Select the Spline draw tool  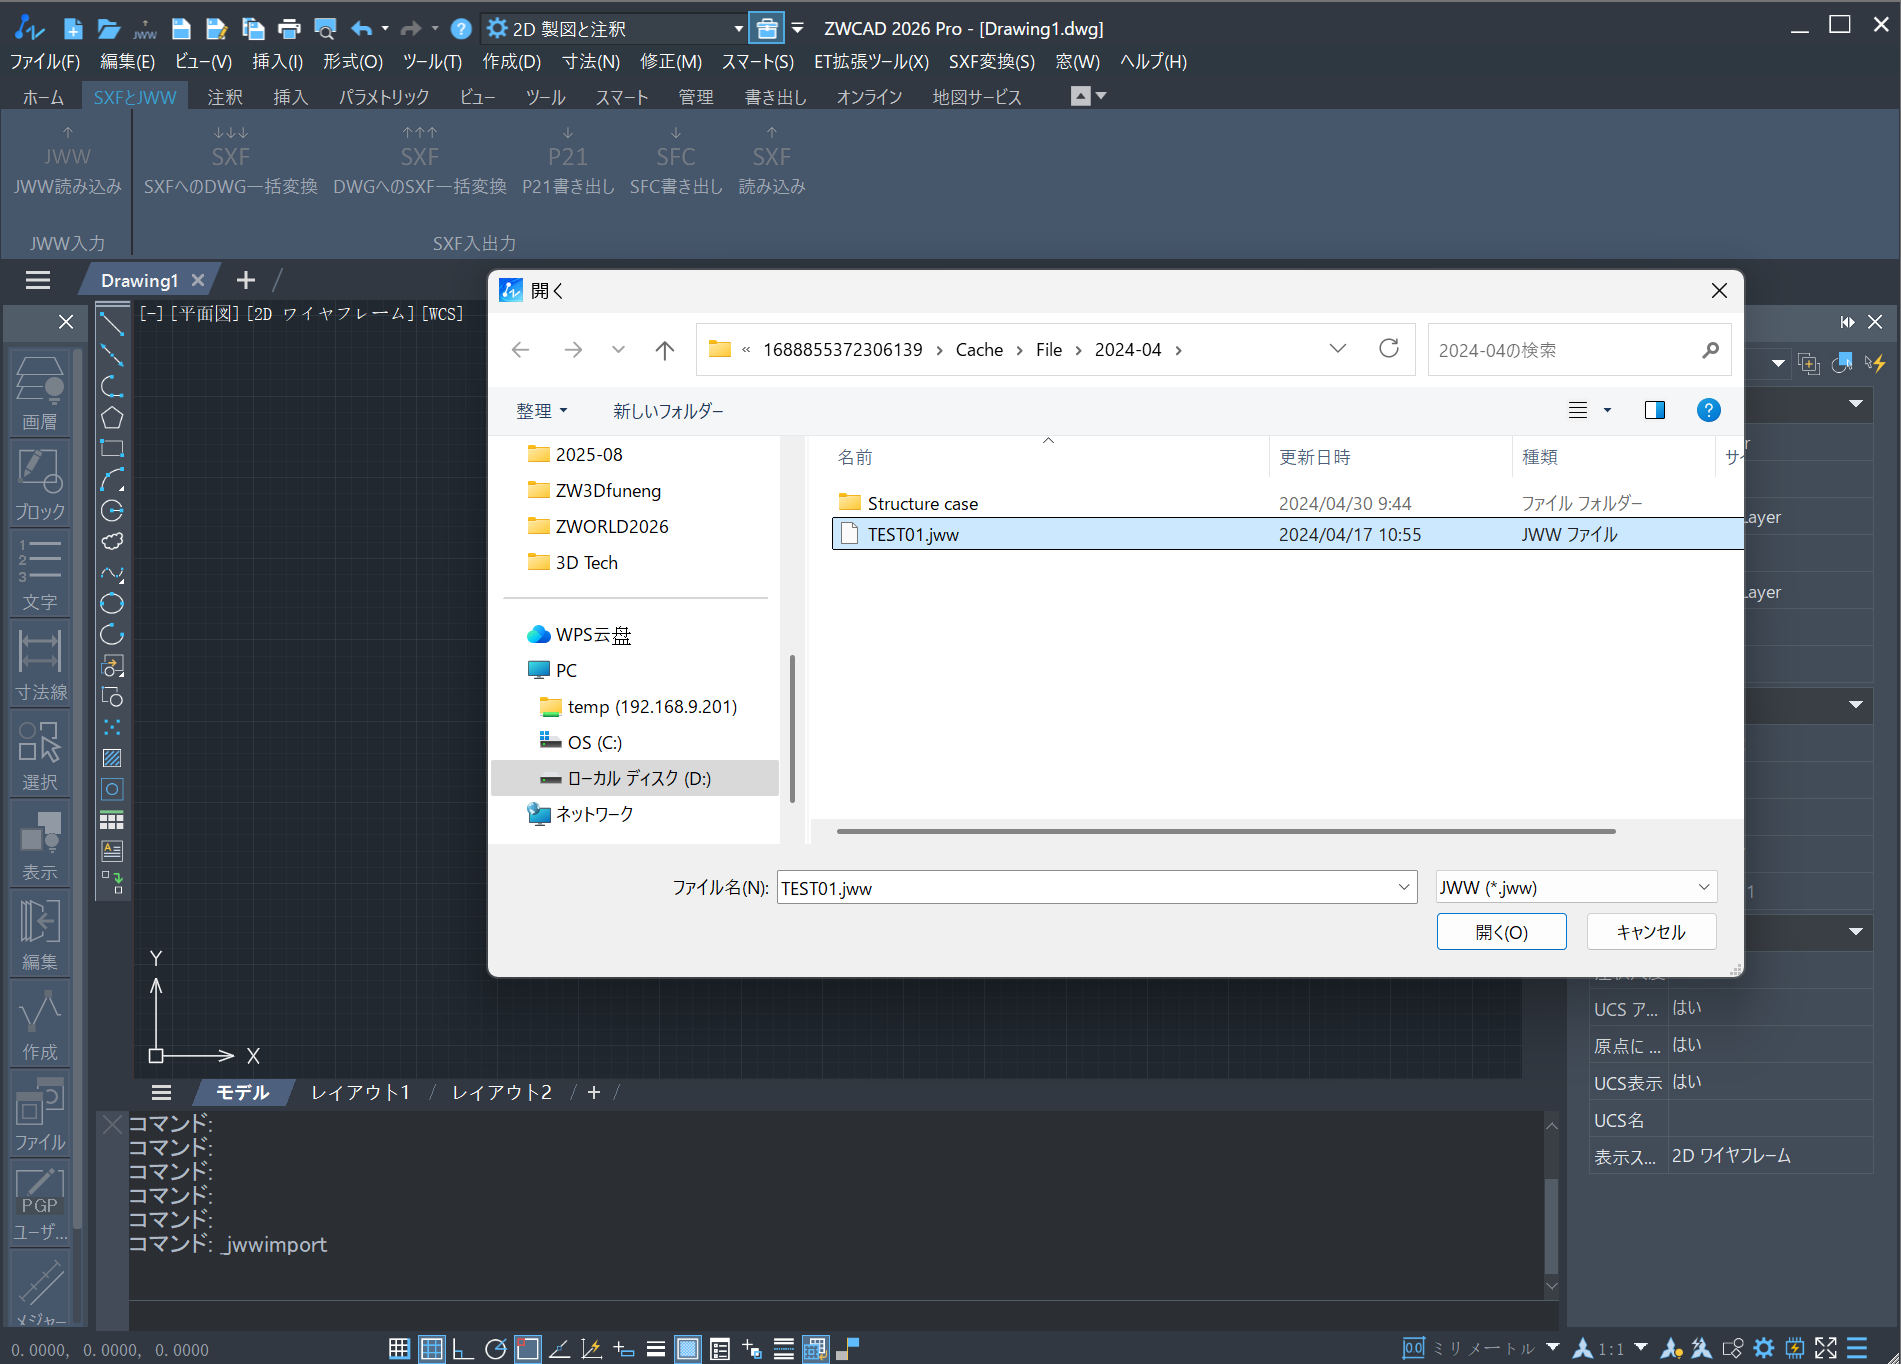pos(112,573)
